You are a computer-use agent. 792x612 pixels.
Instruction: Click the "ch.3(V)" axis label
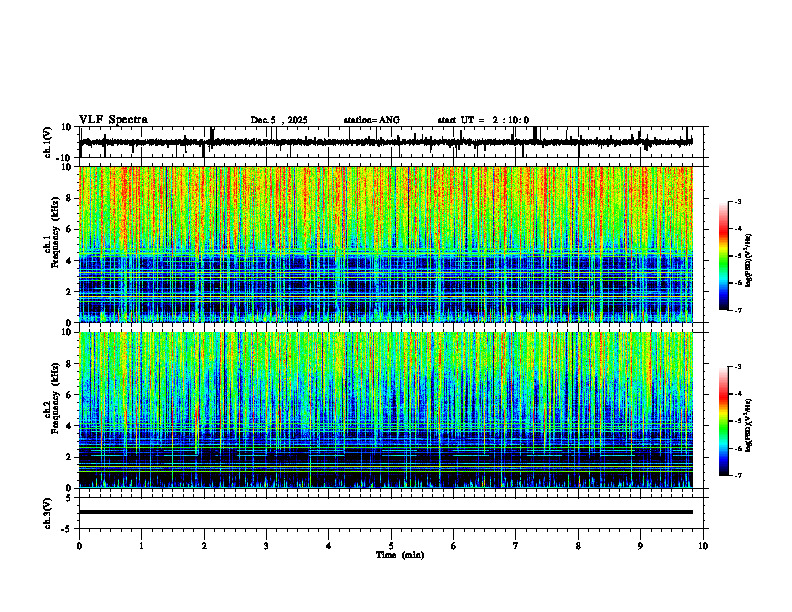tap(48, 513)
